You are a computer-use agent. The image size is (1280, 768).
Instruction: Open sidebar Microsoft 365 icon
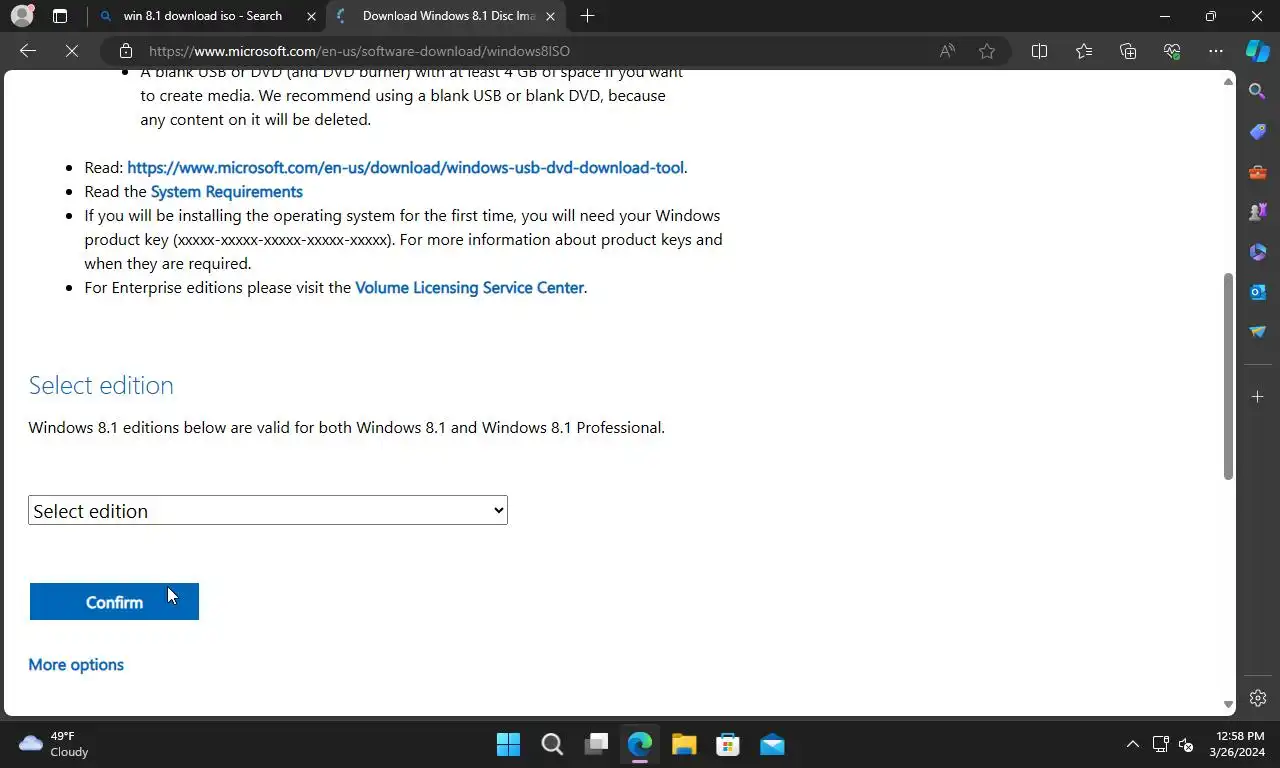[1258, 252]
